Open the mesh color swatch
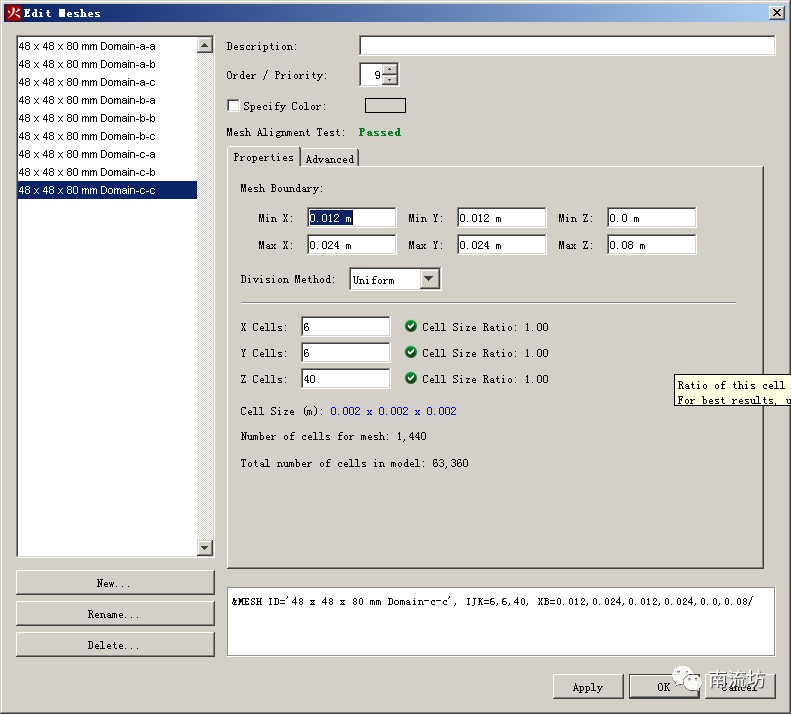This screenshot has width=791, height=714. (385, 105)
